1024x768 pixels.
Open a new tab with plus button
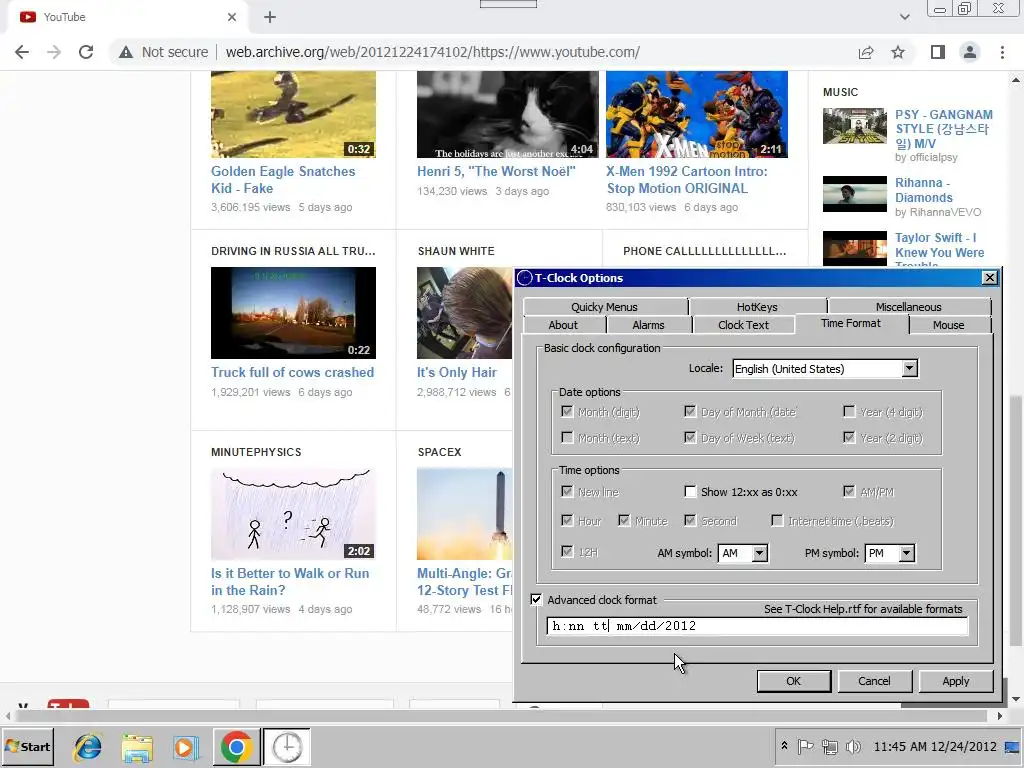pos(270,17)
